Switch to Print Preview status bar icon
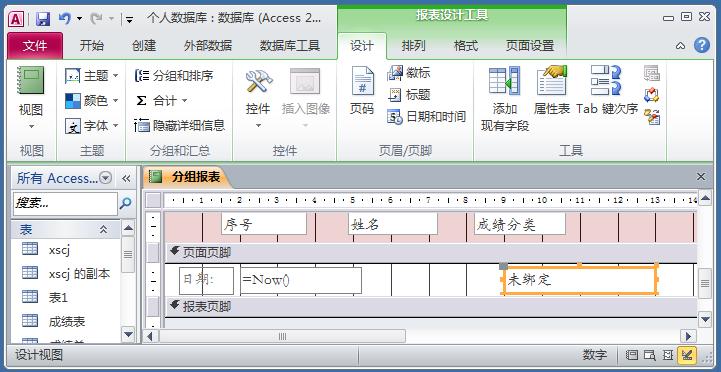Image resolution: width=721 pixels, height=372 pixels. tap(649, 355)
